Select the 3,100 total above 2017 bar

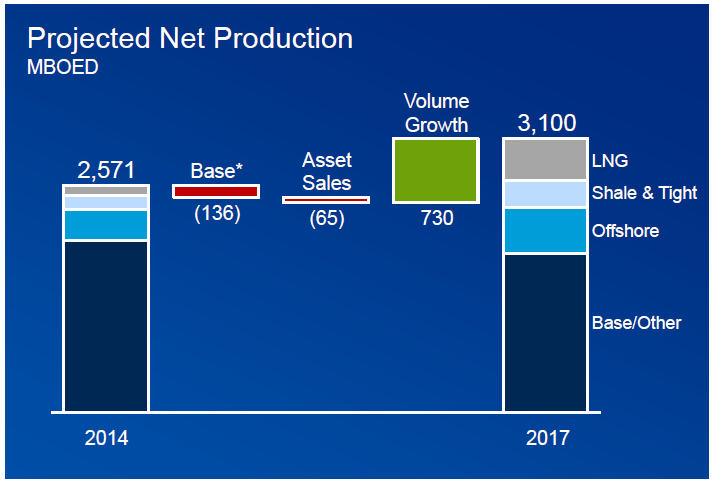coord(546,124)
